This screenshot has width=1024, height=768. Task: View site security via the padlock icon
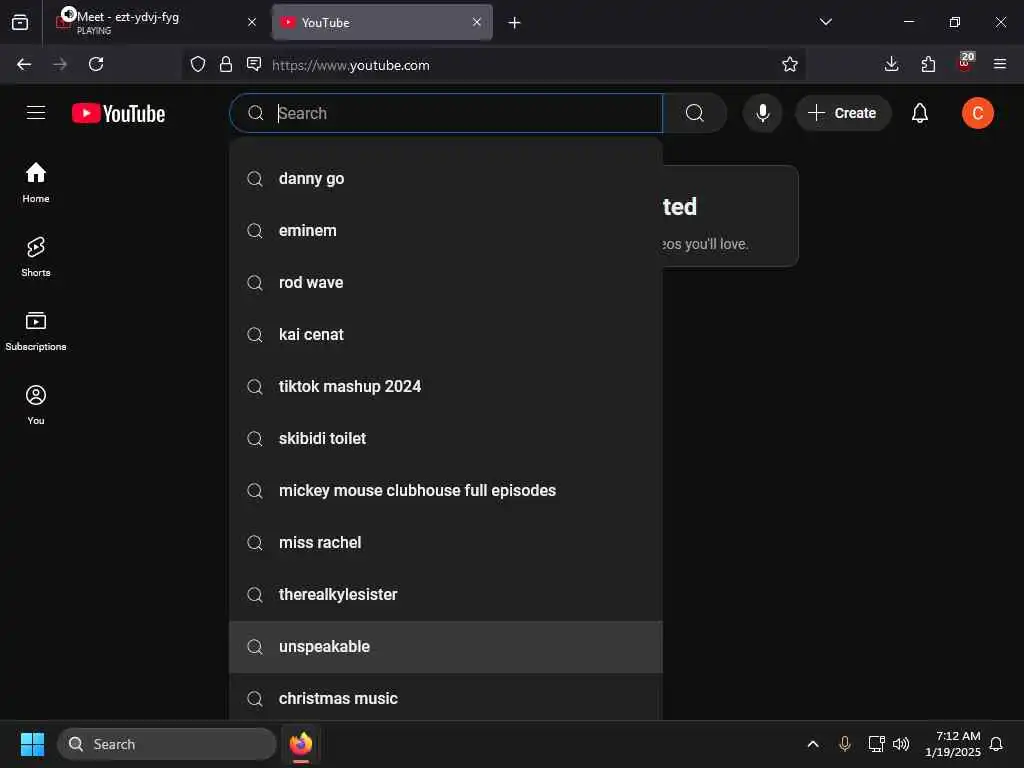pyautogui.click(x=226, y=64)
